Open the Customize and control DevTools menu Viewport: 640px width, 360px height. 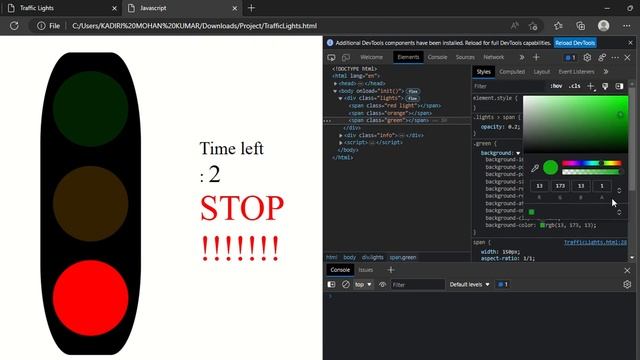point(615,58)
